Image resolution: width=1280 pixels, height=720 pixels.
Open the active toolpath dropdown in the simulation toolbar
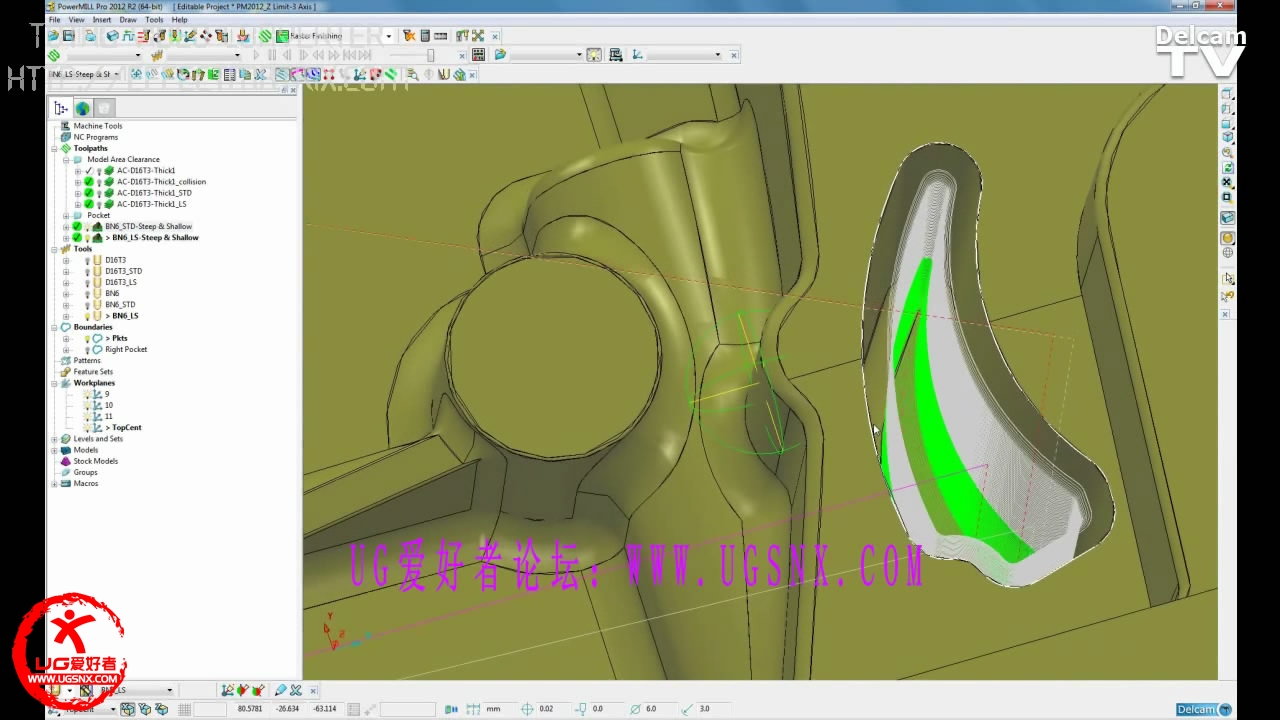coord(138,55)
